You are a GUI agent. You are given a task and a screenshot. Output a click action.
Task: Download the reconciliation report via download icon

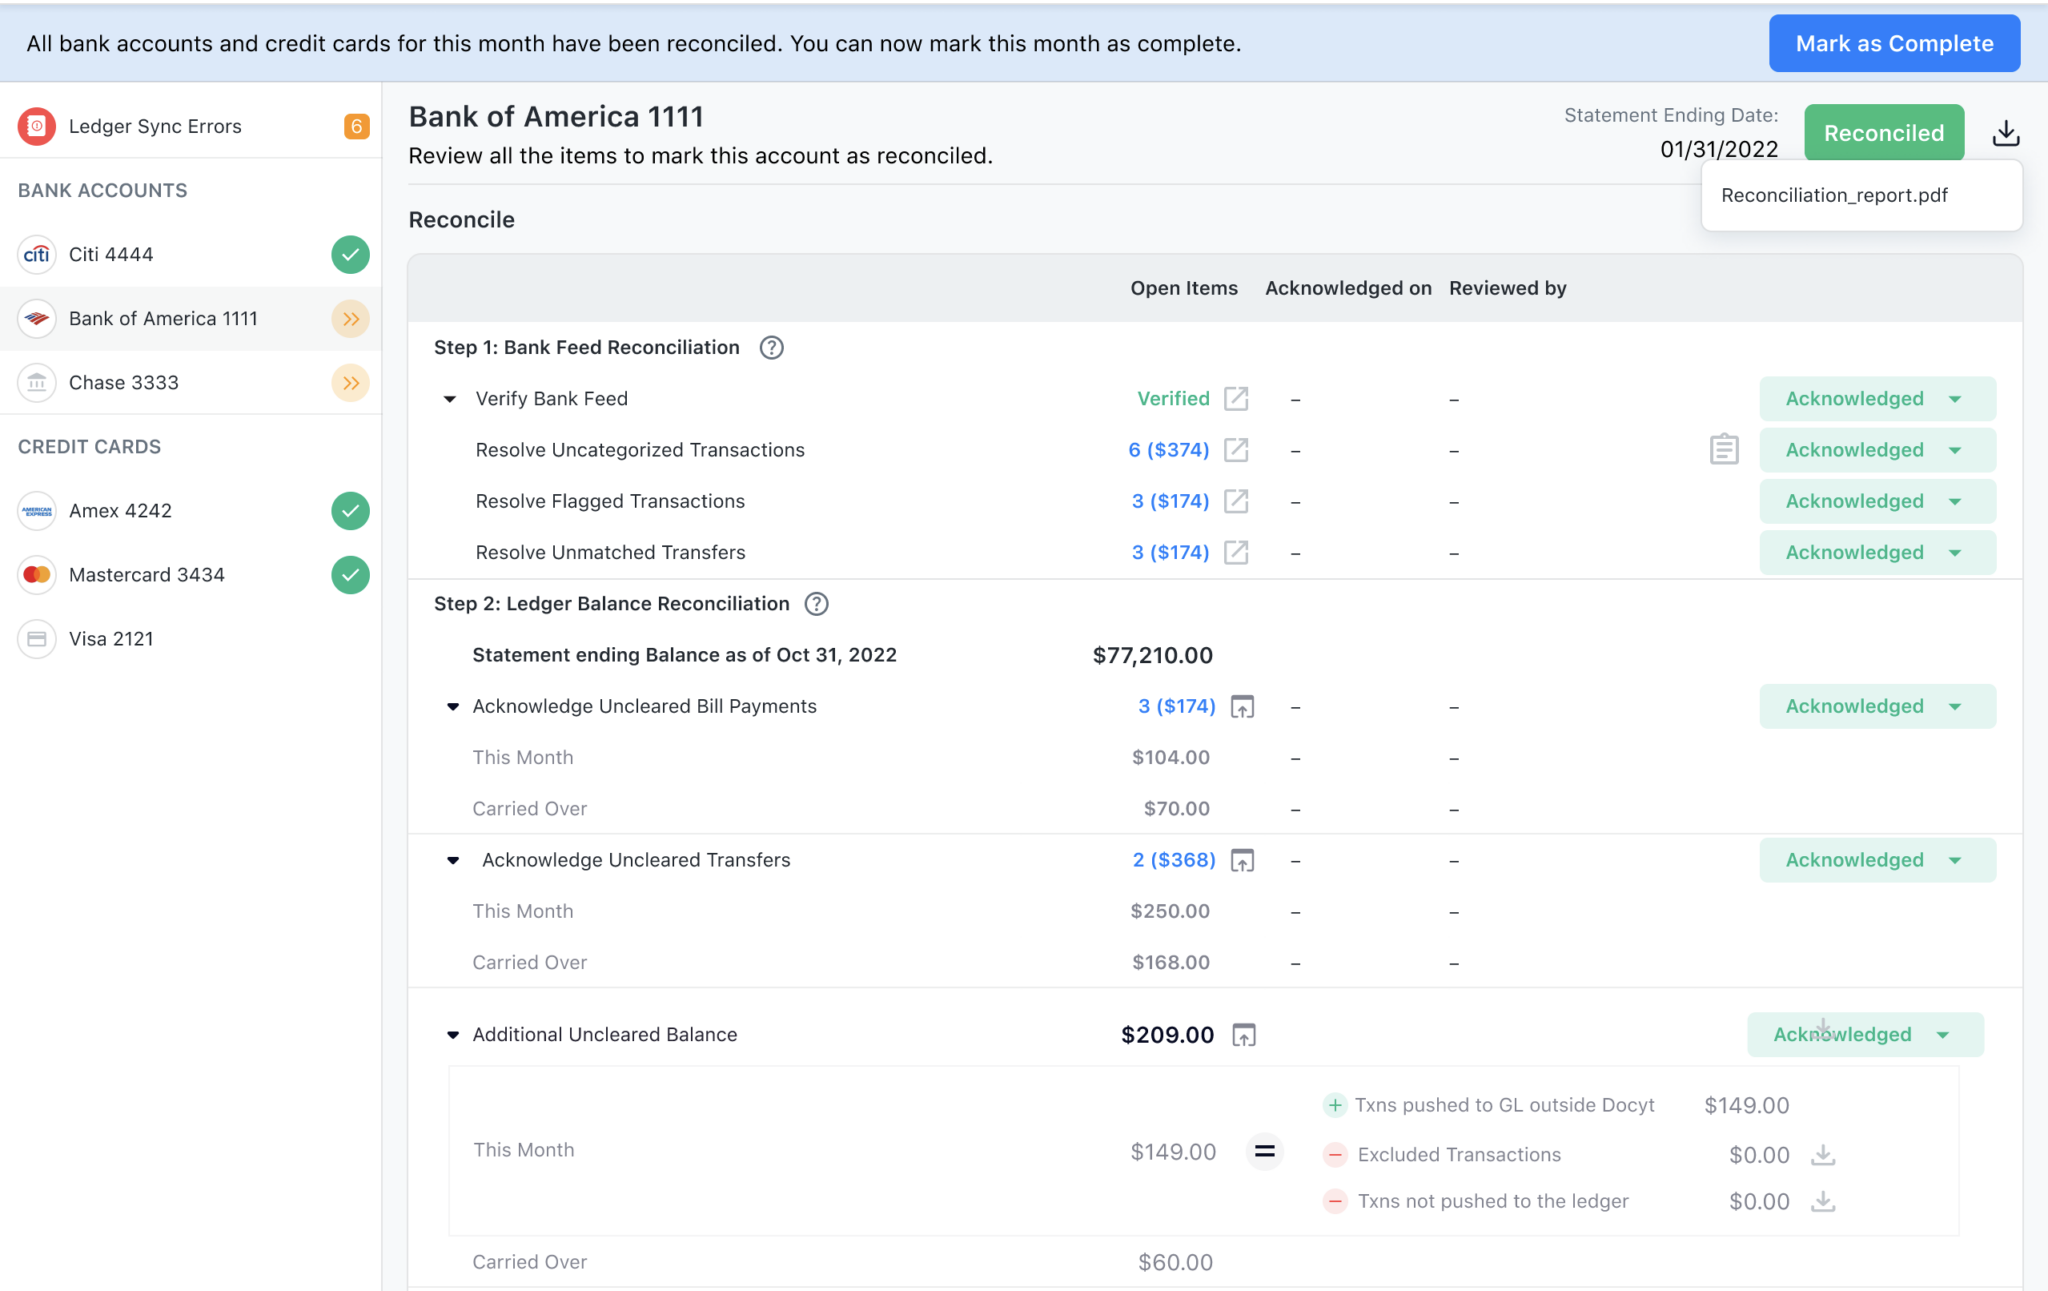click(x=2005, y=133)
